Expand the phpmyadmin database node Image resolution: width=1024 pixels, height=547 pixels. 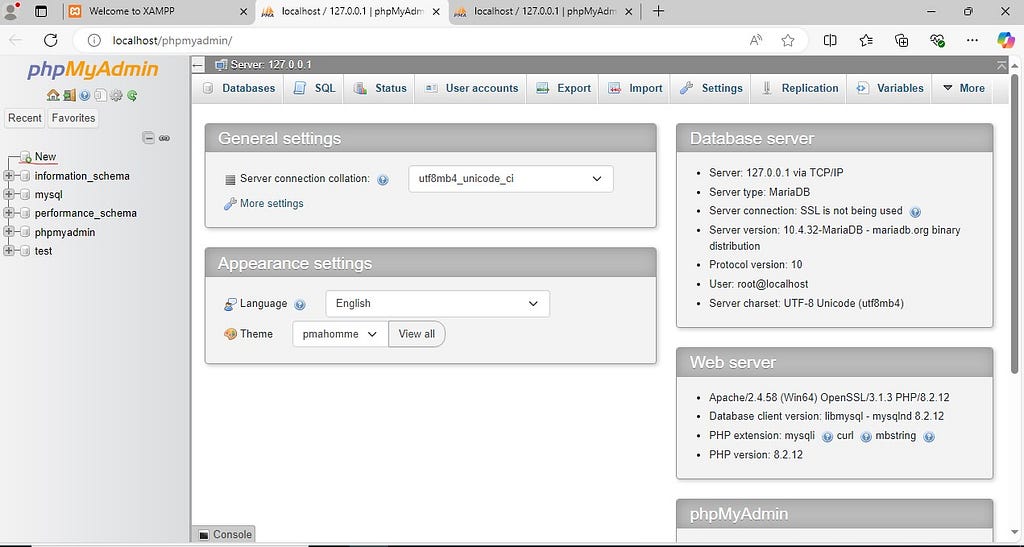point(8,232)
